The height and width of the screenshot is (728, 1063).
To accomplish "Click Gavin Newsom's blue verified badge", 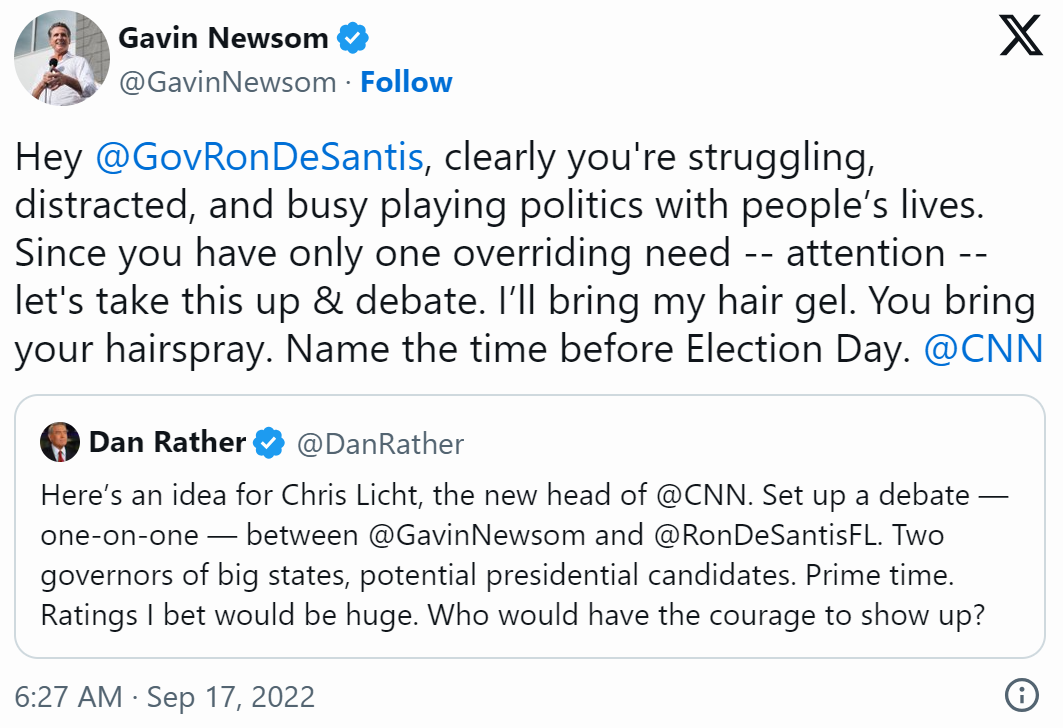I will point(352,39).
